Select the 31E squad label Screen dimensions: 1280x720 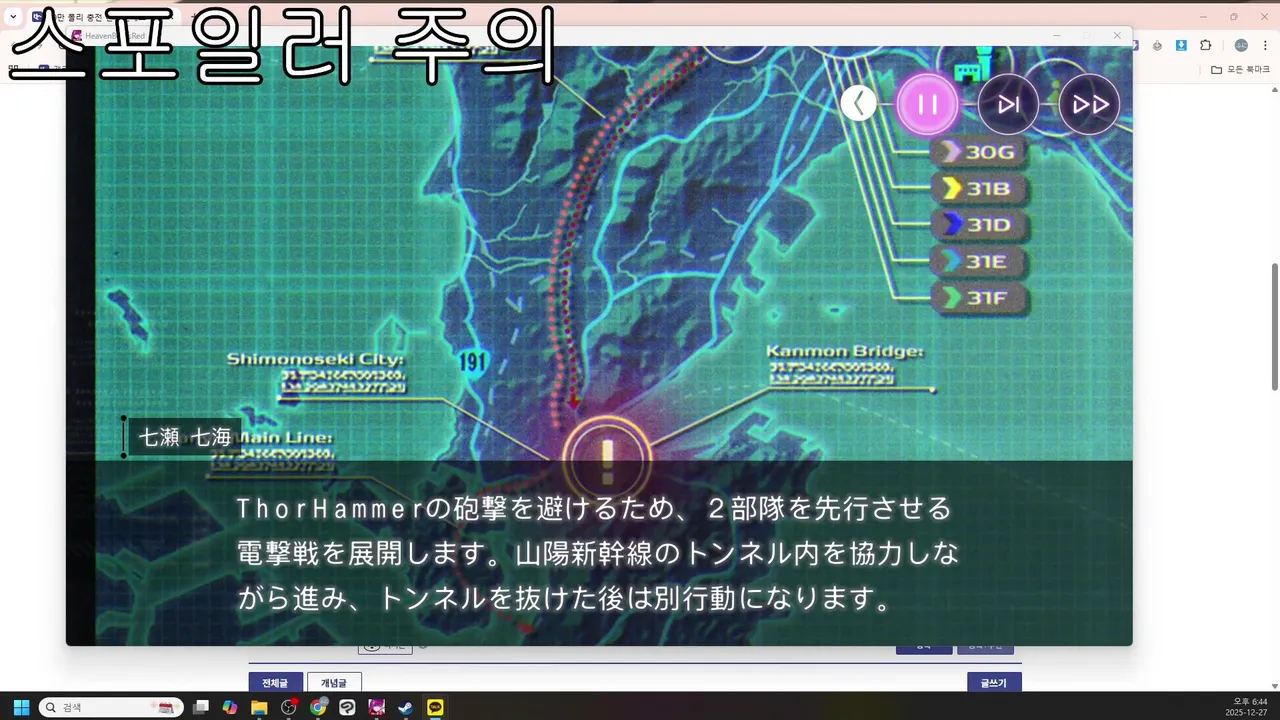(979, 262)
